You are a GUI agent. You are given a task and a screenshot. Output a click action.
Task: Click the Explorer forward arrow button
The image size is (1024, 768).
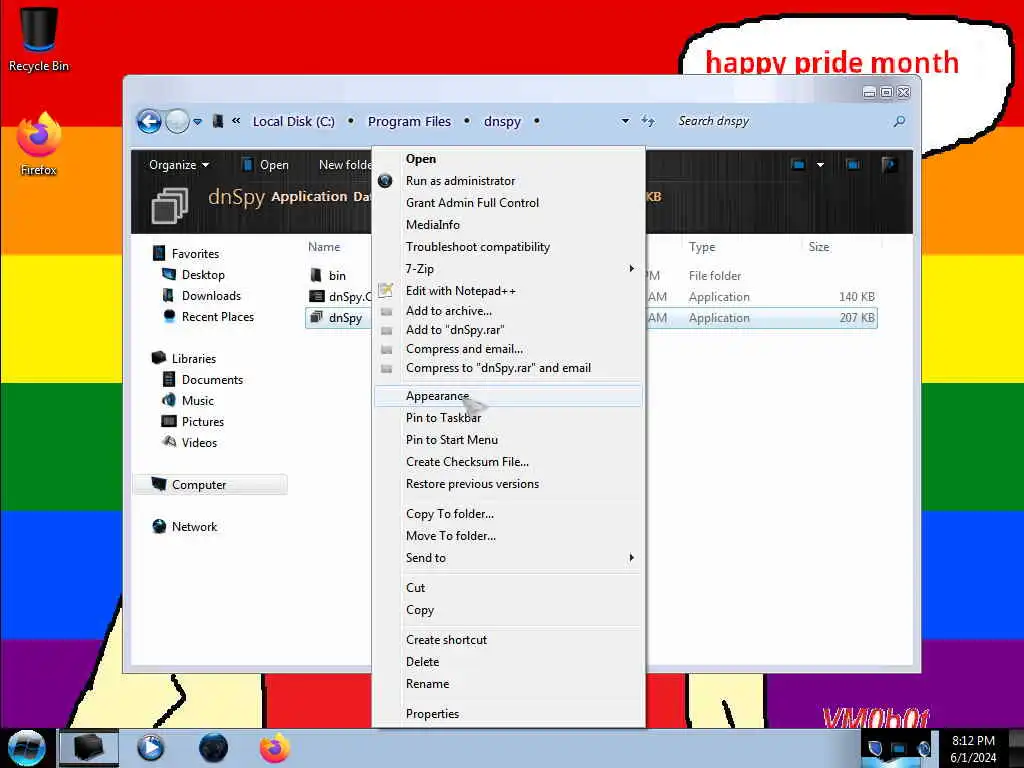coord(176,121)
